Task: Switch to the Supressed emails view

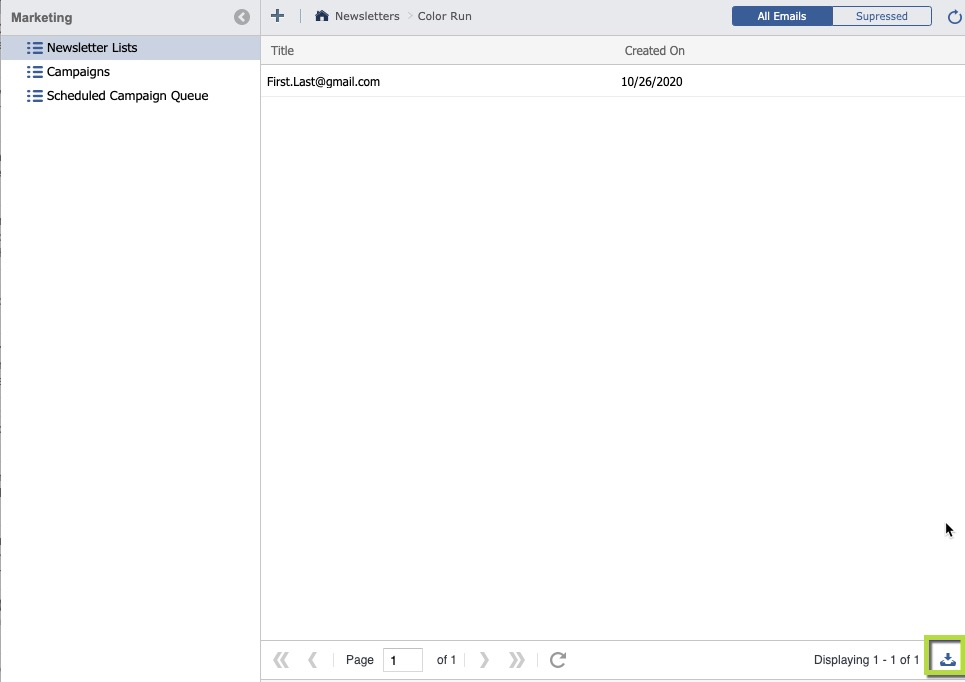Action: click(881, 16)
